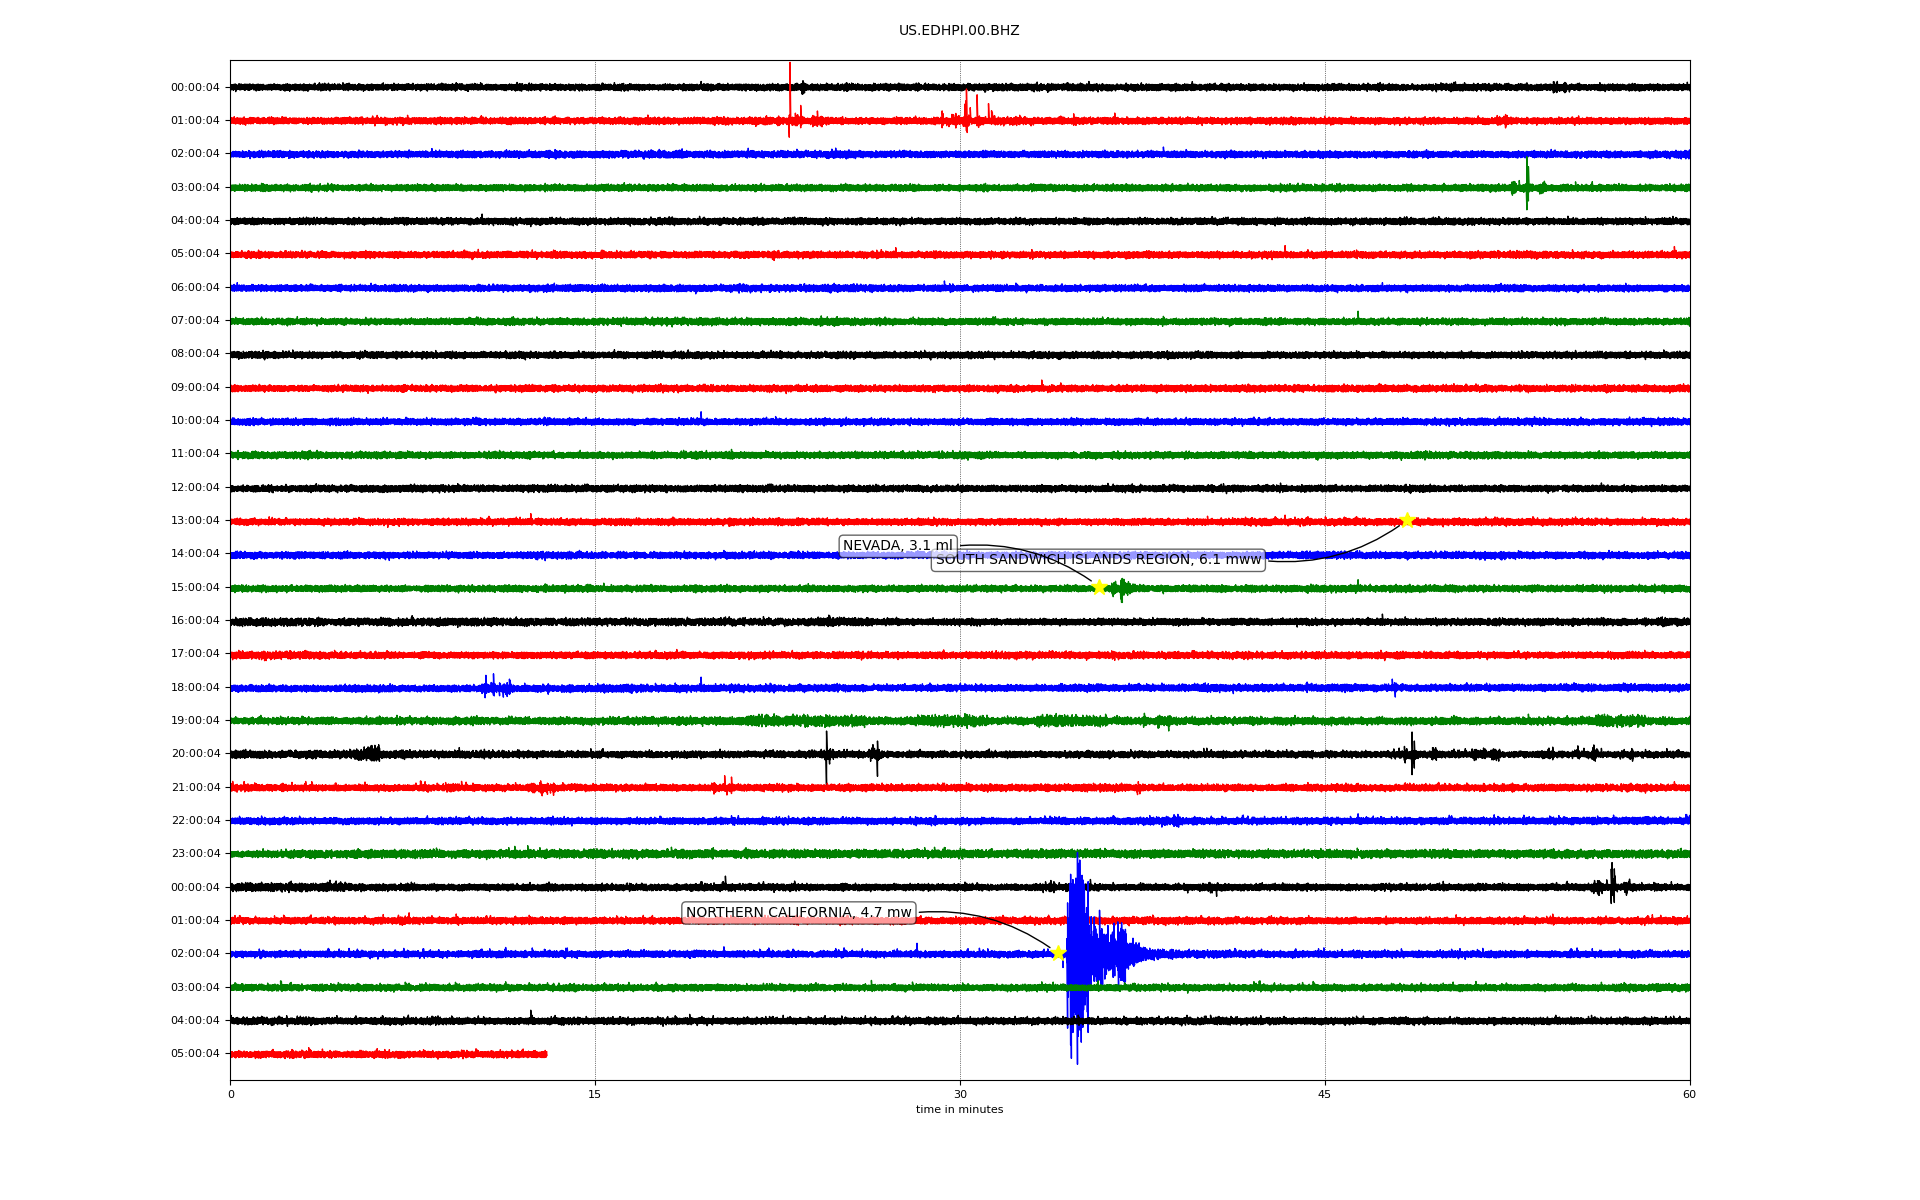
Task: Click the 21:00:04 time label
Action: pyautogui.click(x=195, y=788)
